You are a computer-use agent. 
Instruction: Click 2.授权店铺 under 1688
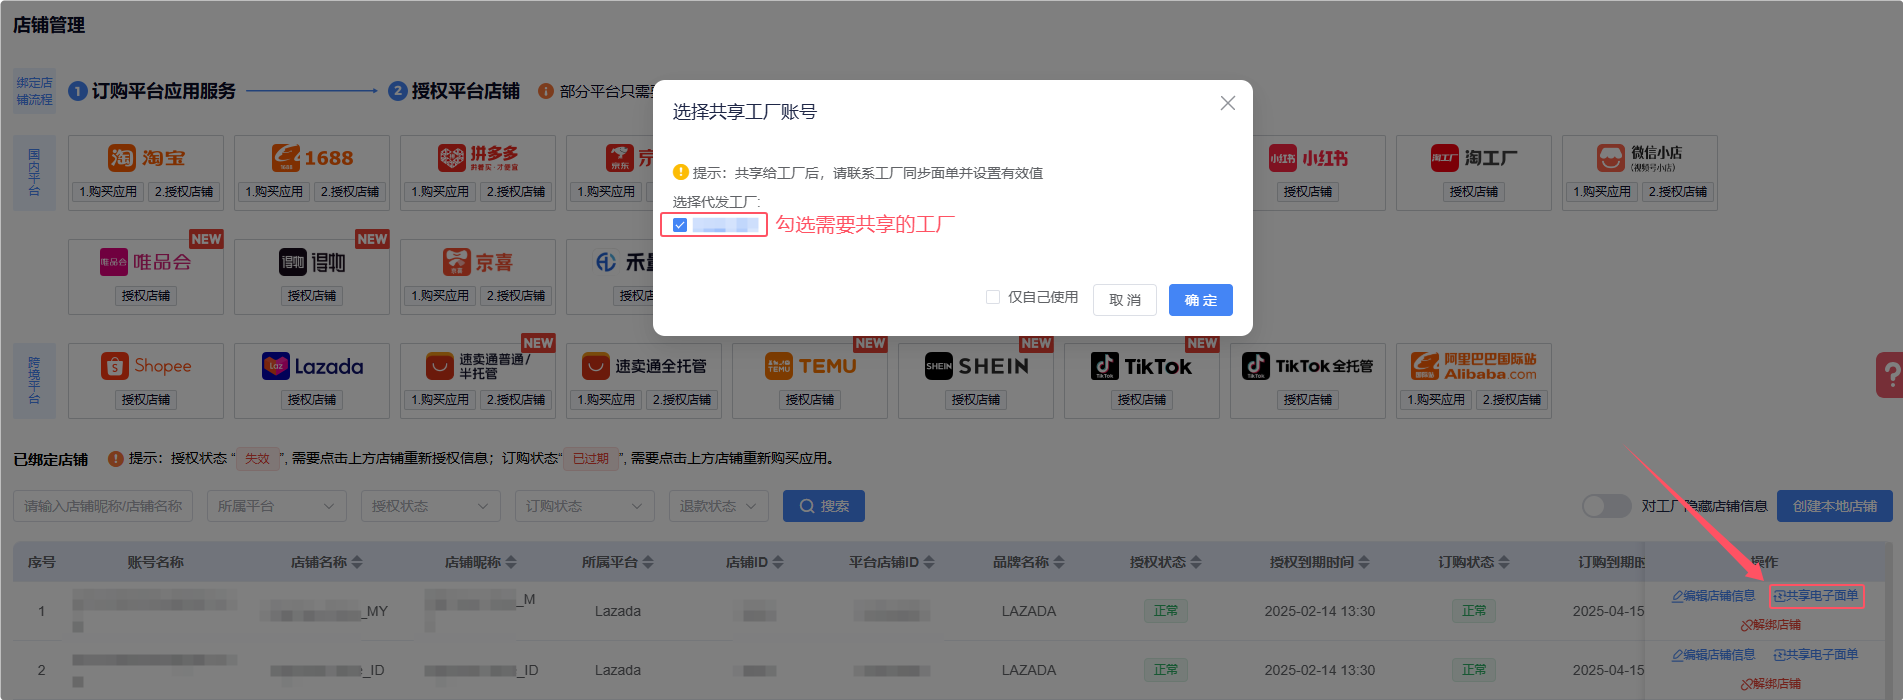point(350,192)
